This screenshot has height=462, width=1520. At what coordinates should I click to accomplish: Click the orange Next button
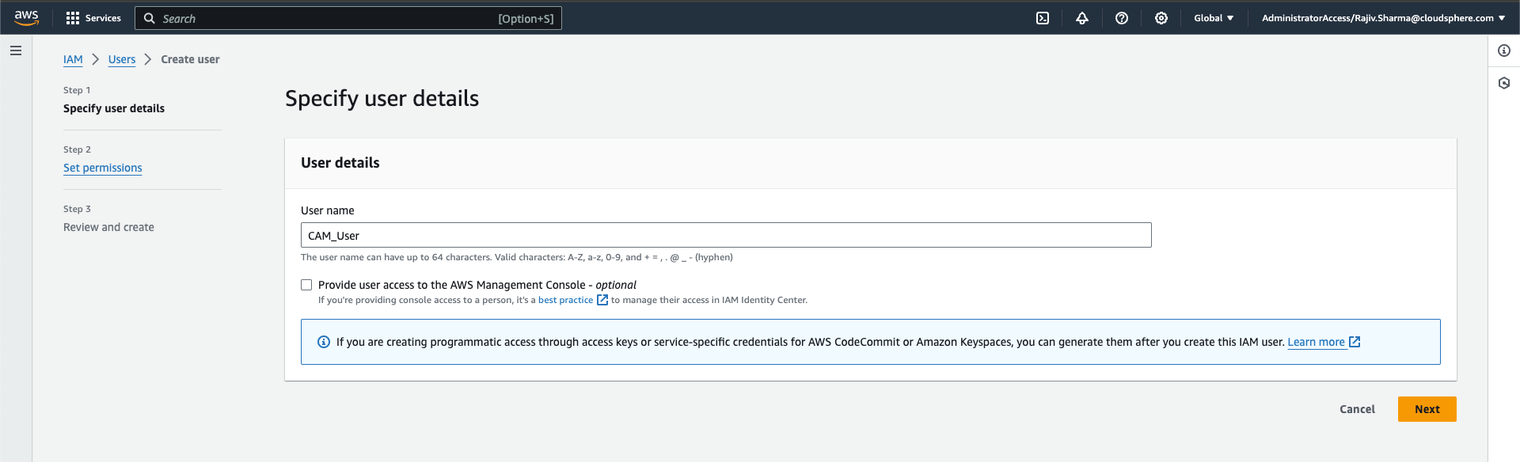[x=1427, y=409]
